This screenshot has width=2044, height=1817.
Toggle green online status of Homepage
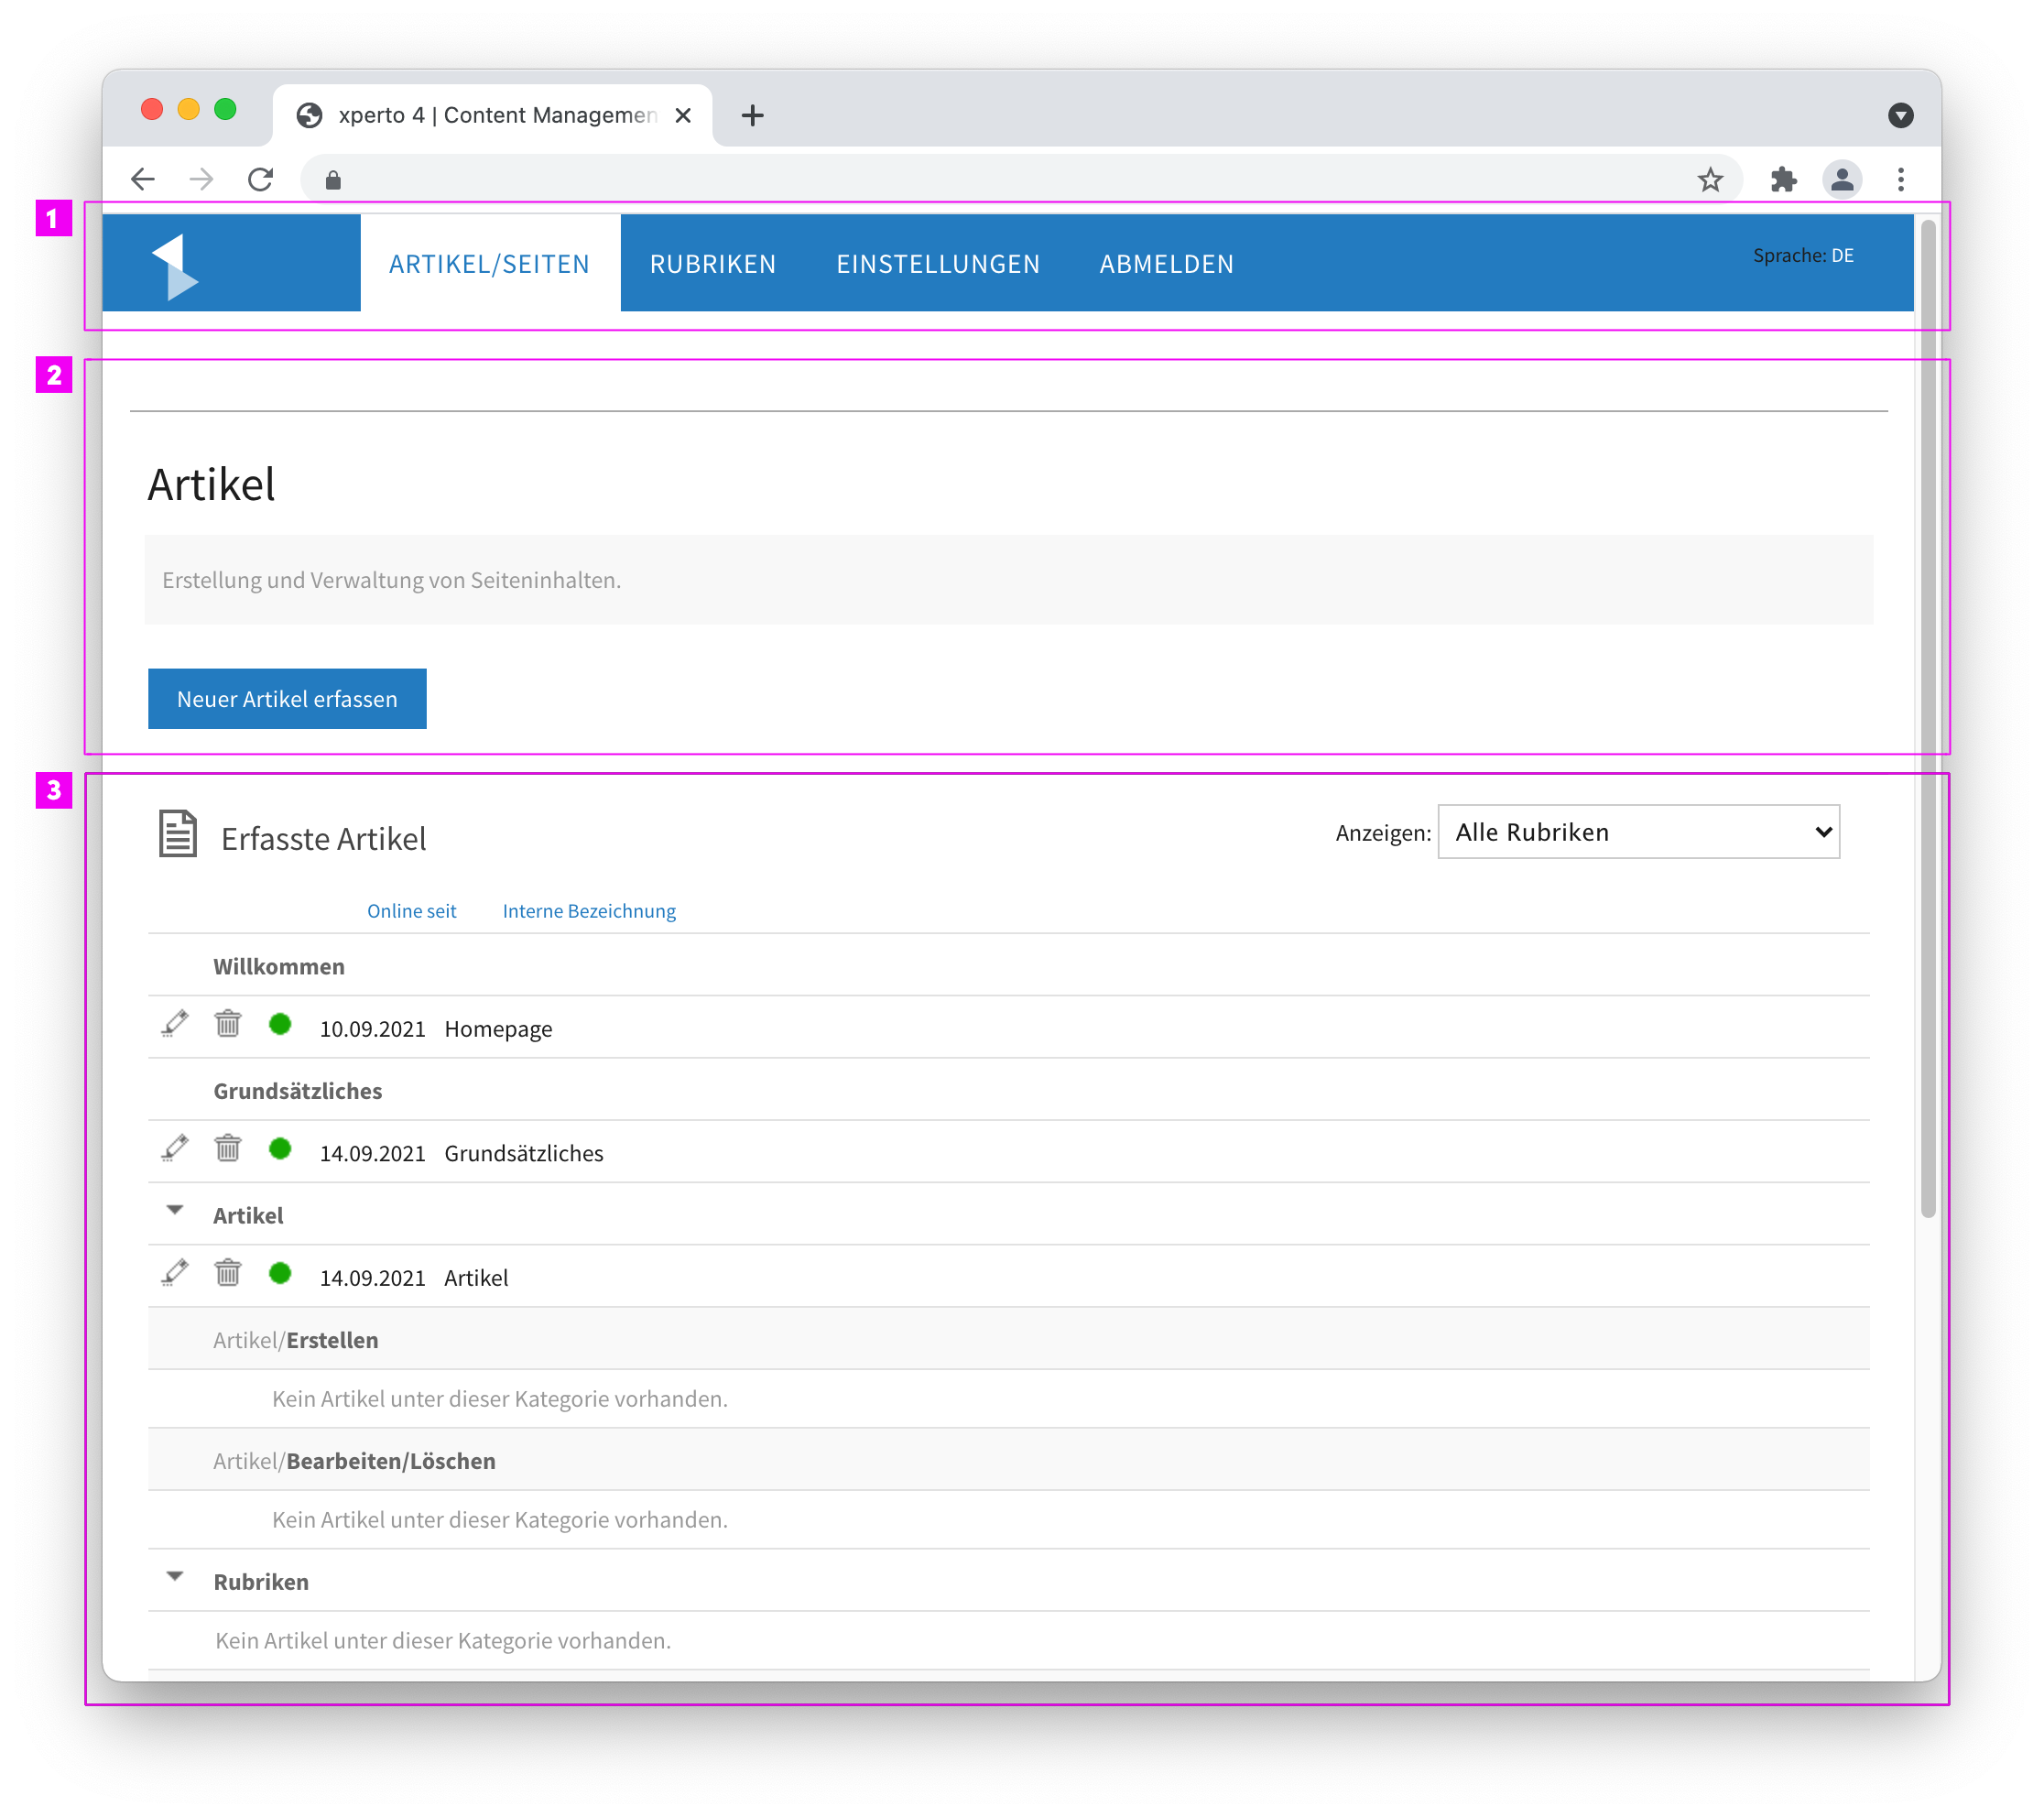pos(280,1024)
